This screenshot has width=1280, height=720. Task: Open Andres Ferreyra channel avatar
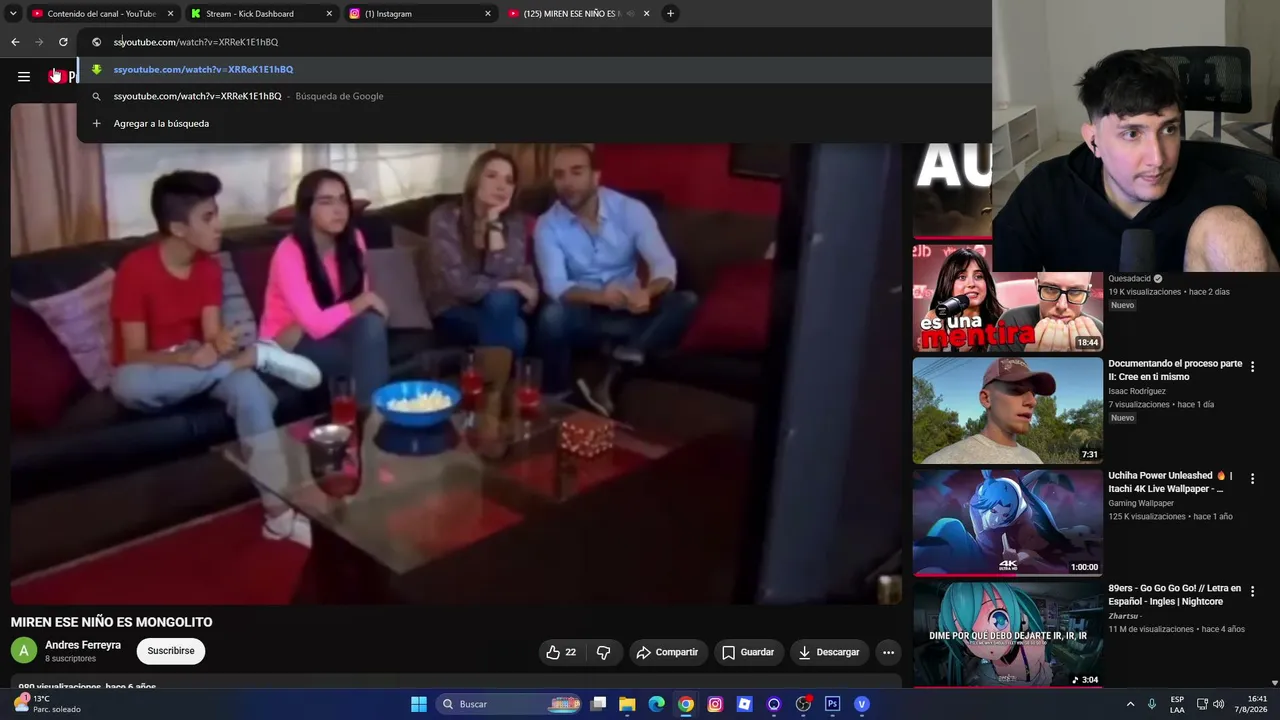click(24, 651)
